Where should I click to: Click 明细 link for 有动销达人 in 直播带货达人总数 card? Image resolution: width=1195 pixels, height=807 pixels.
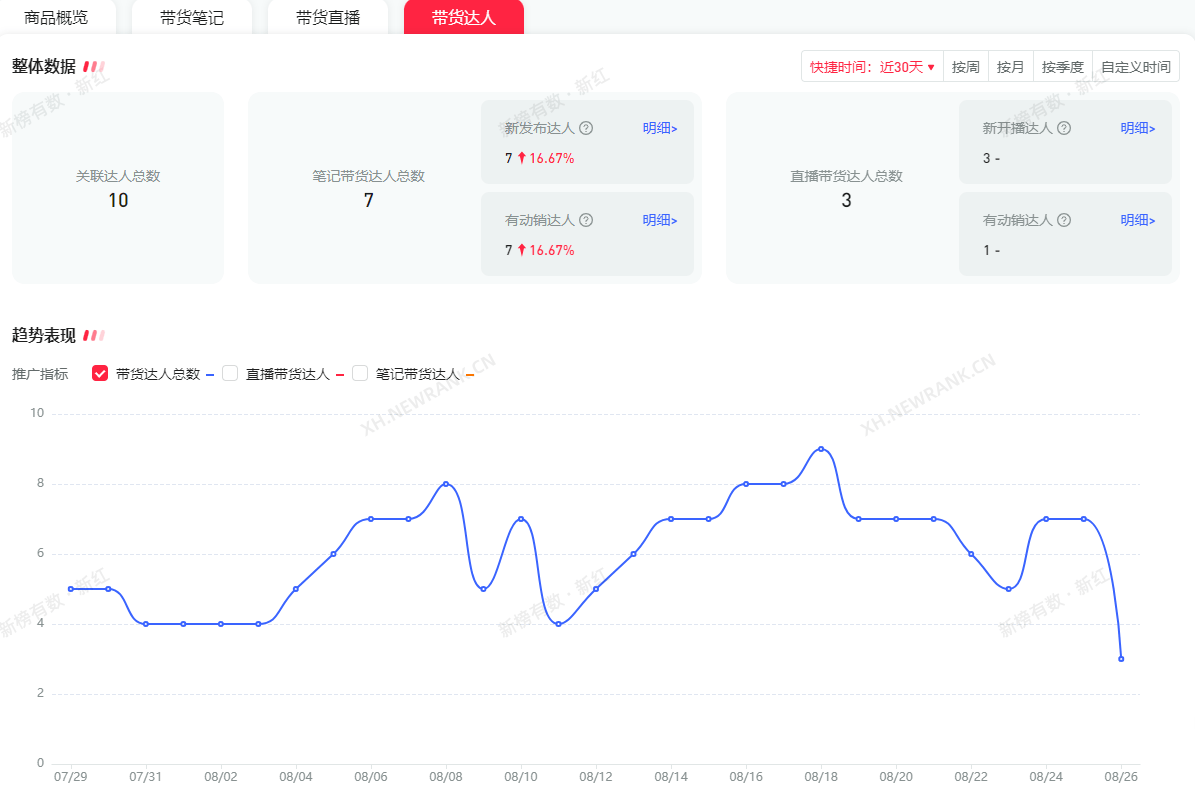[x=1138, y=220]
